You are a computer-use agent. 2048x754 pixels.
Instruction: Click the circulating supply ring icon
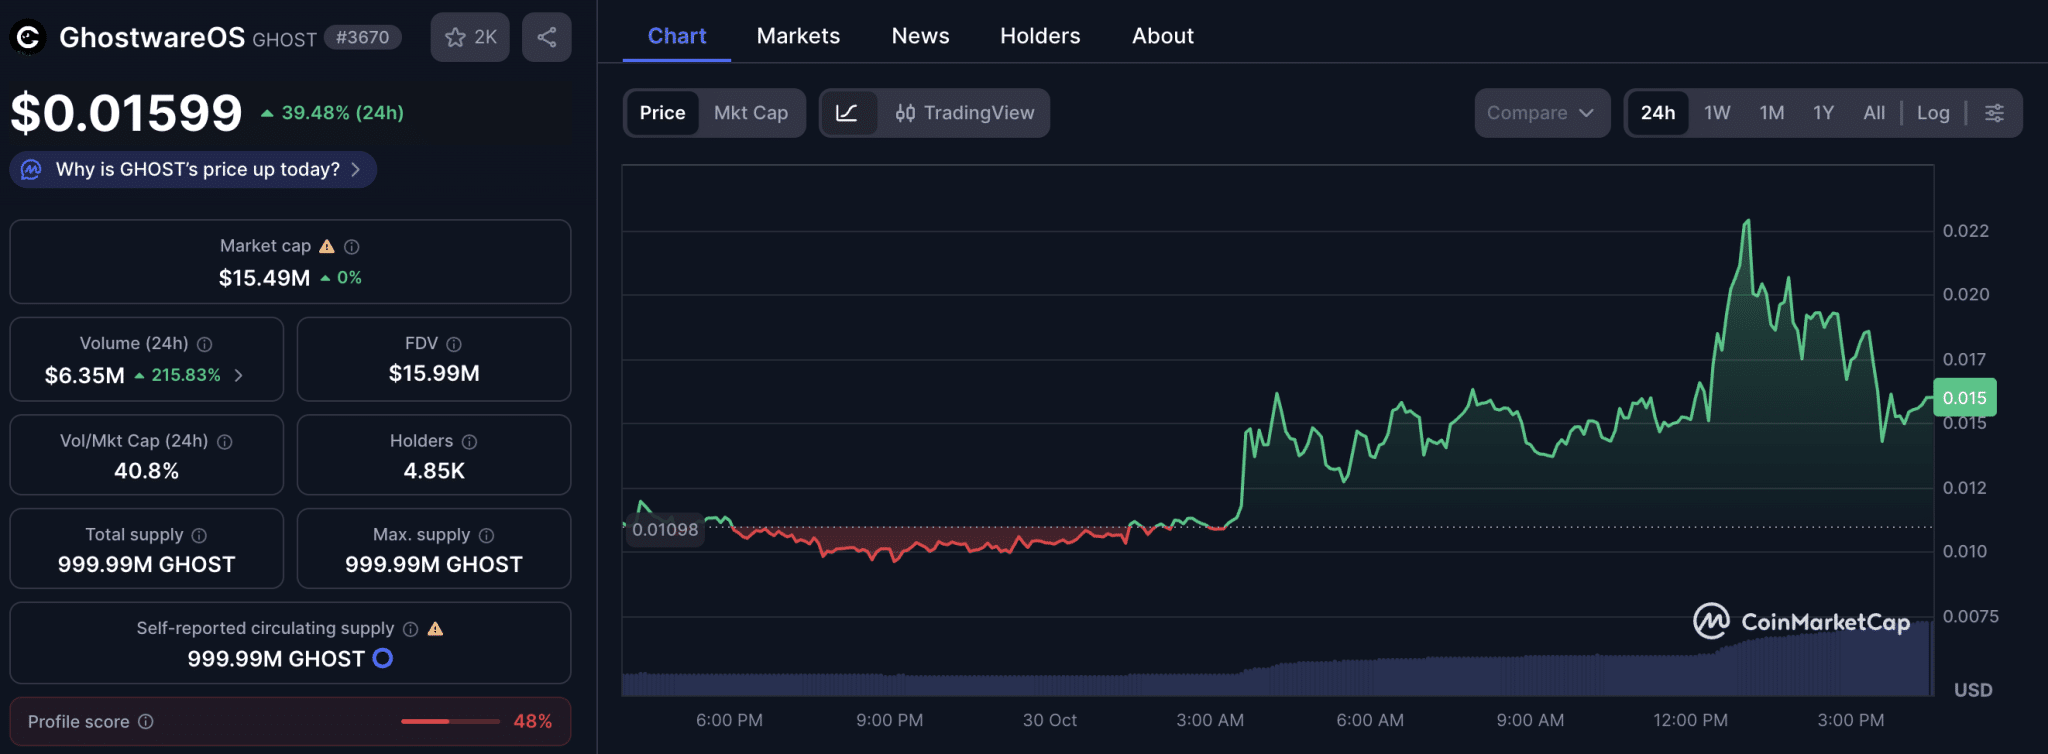coord(383,658)
